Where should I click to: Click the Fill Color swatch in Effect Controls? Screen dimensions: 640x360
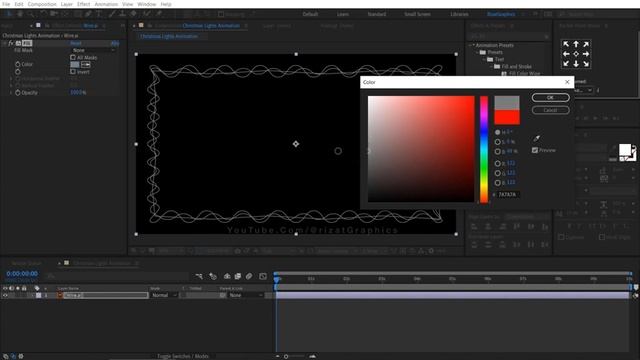point(75,64)
